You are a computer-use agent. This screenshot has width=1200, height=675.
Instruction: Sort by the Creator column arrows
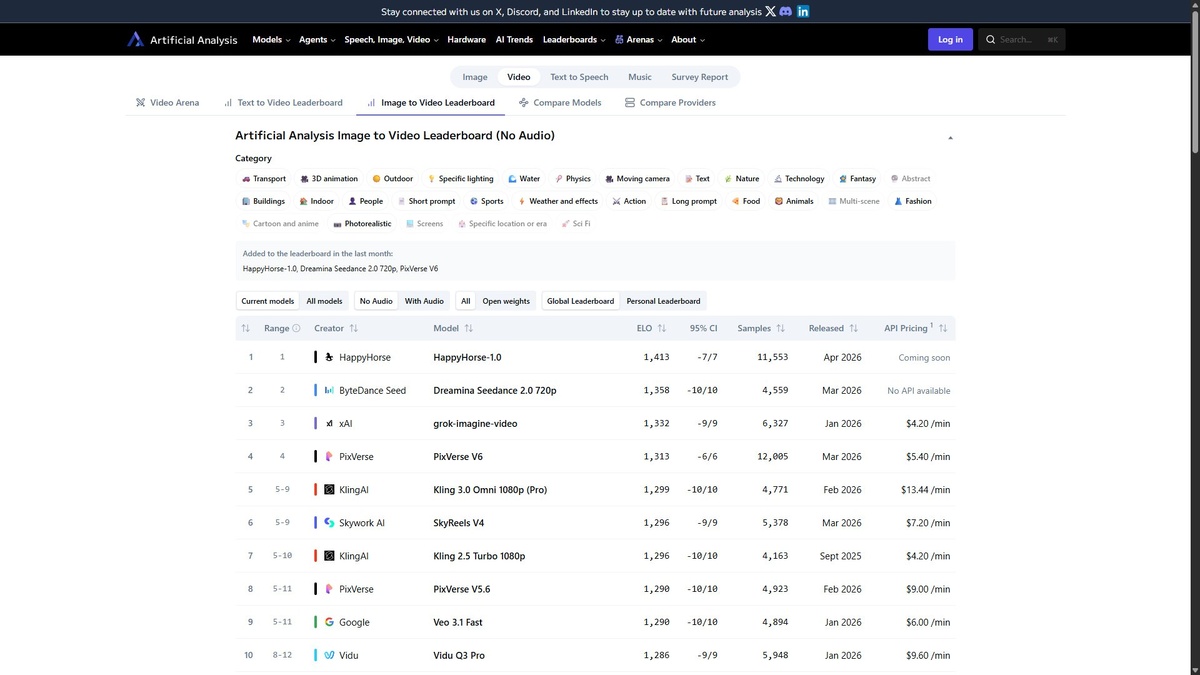click(x=354, y=328)
